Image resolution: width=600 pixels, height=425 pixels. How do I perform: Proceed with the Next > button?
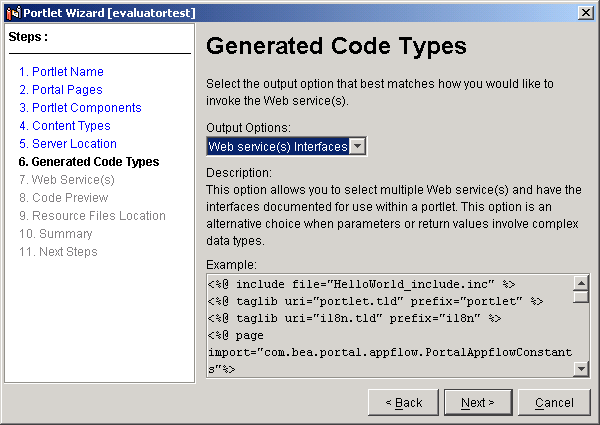pos(478,402)
